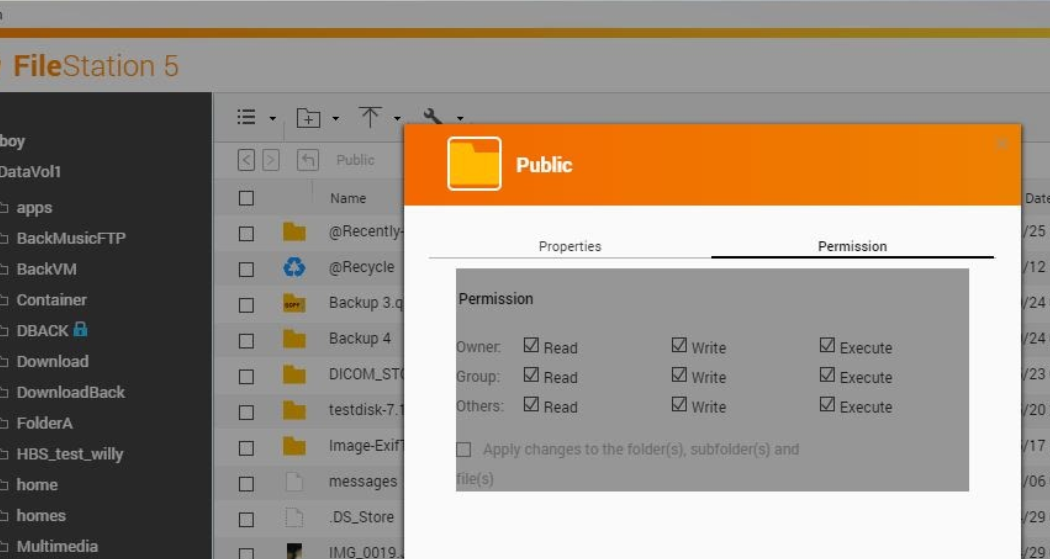Open the wrench tools icon

pos(433,116)
